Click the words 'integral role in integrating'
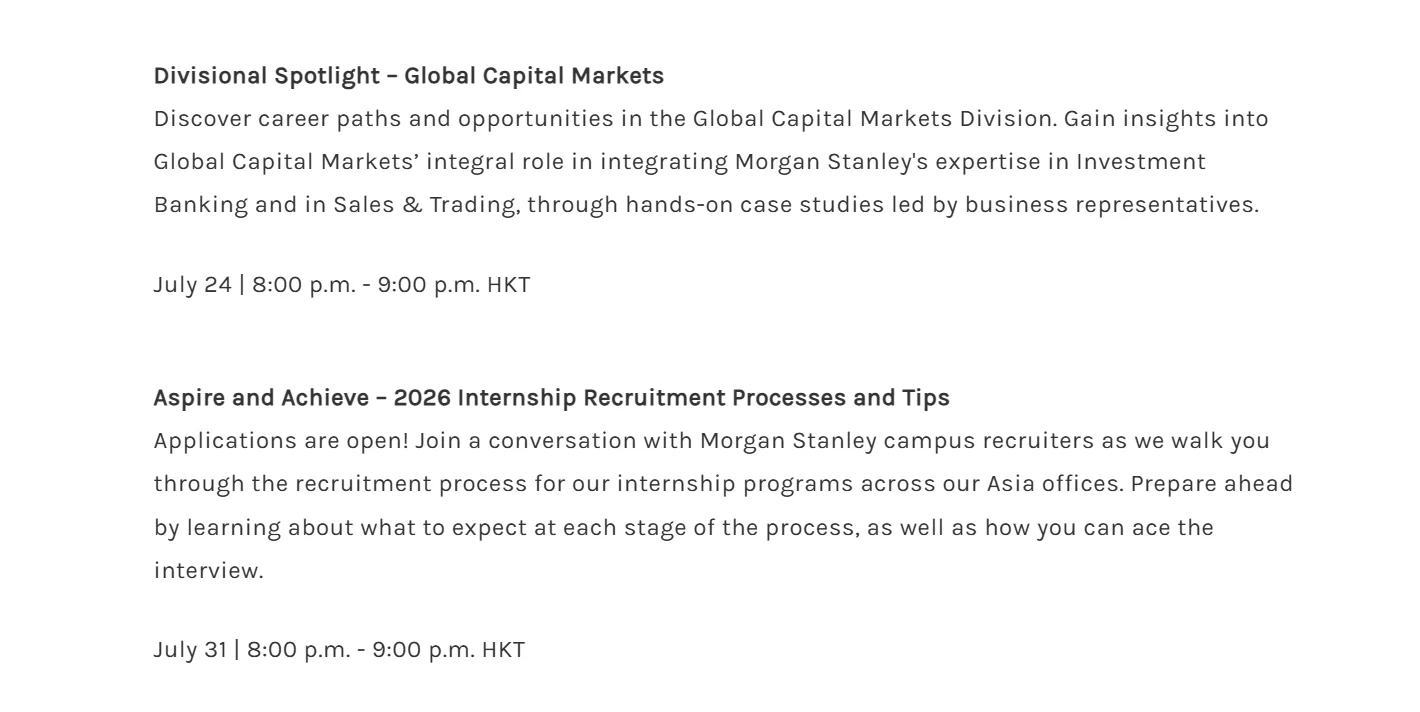This screenshot has height=712, width=1420. pyautogui.click(x=591, y=162)
